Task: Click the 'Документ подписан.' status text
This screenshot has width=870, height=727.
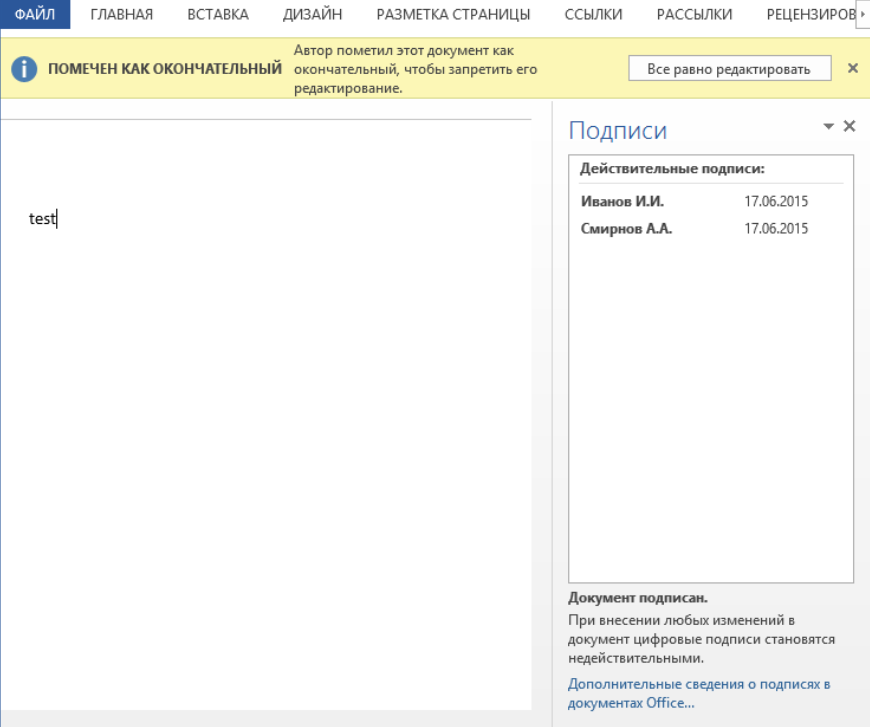Action: pos(638,598)
